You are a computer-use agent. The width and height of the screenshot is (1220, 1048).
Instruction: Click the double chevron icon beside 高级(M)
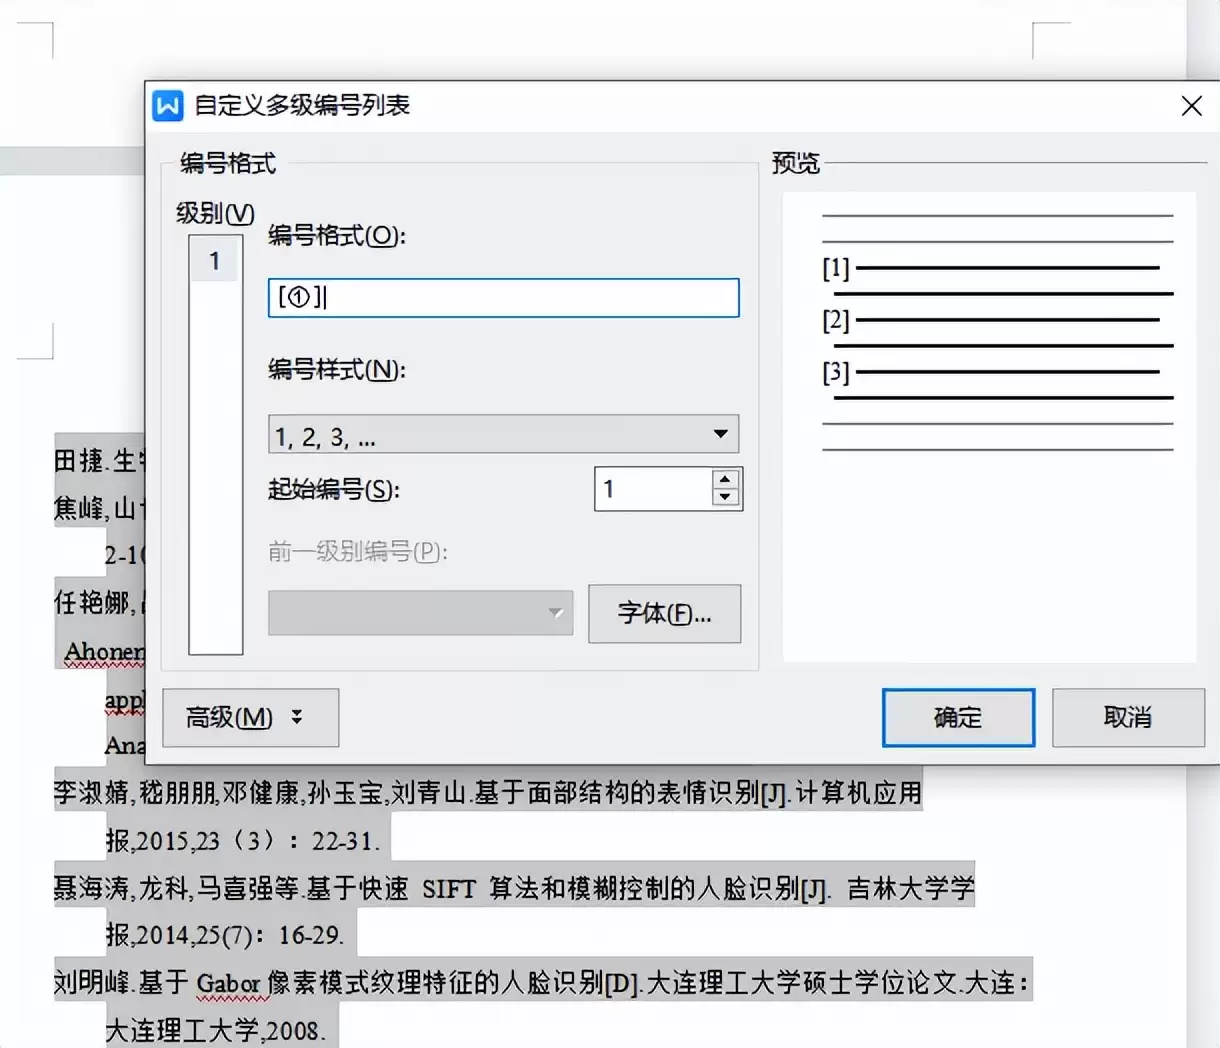pyautogui.click(x=297, y=717)
